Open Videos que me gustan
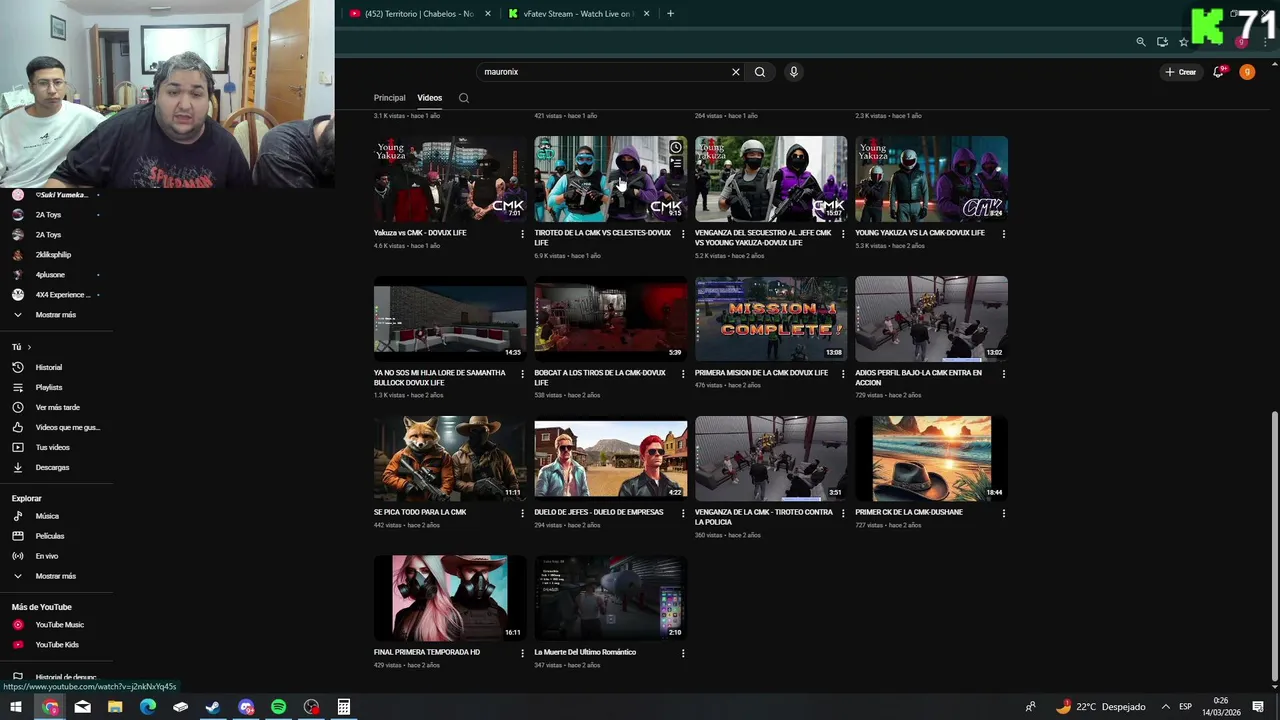Screen dimensions: 1280x720 click(x=56, y=427)
